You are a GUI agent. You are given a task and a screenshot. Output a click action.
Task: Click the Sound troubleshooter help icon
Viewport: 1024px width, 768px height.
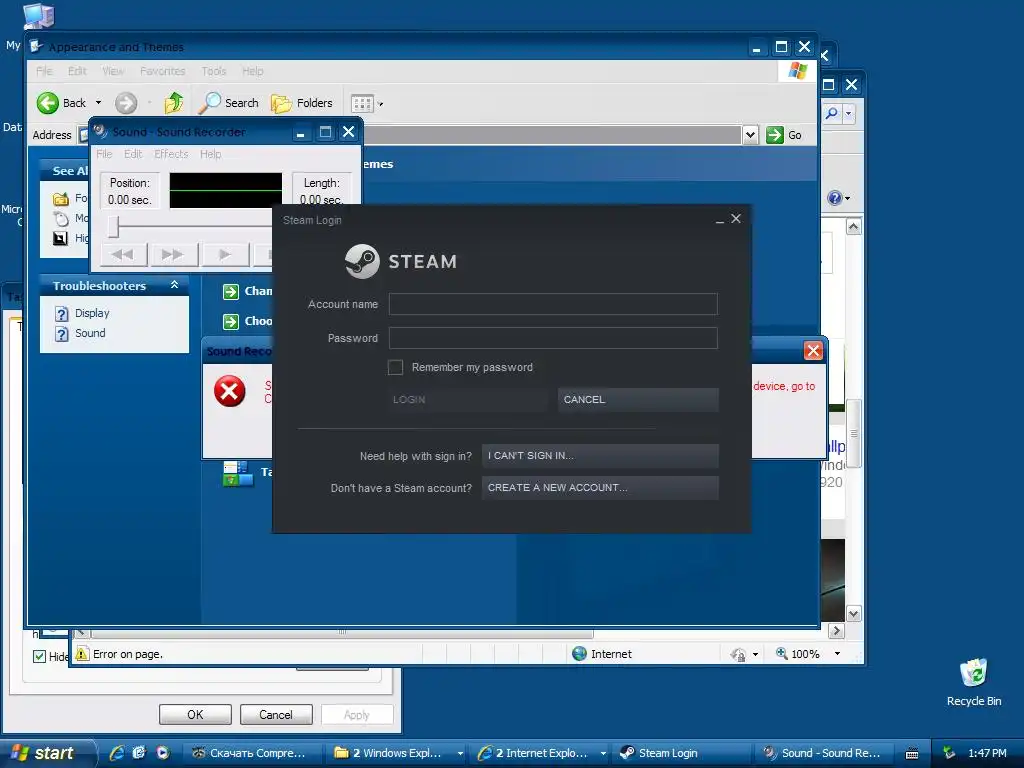pos(61,334)
